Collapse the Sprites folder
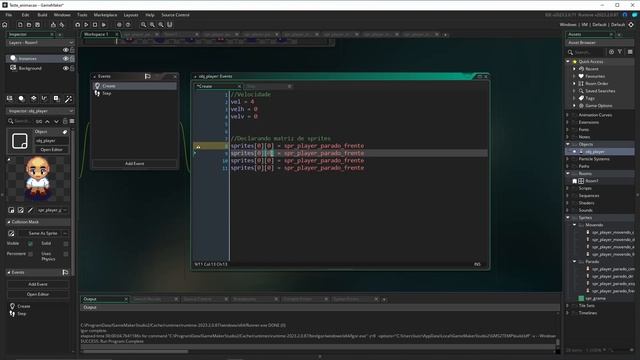Screen dimensions: 640x360 pos(568,218)
